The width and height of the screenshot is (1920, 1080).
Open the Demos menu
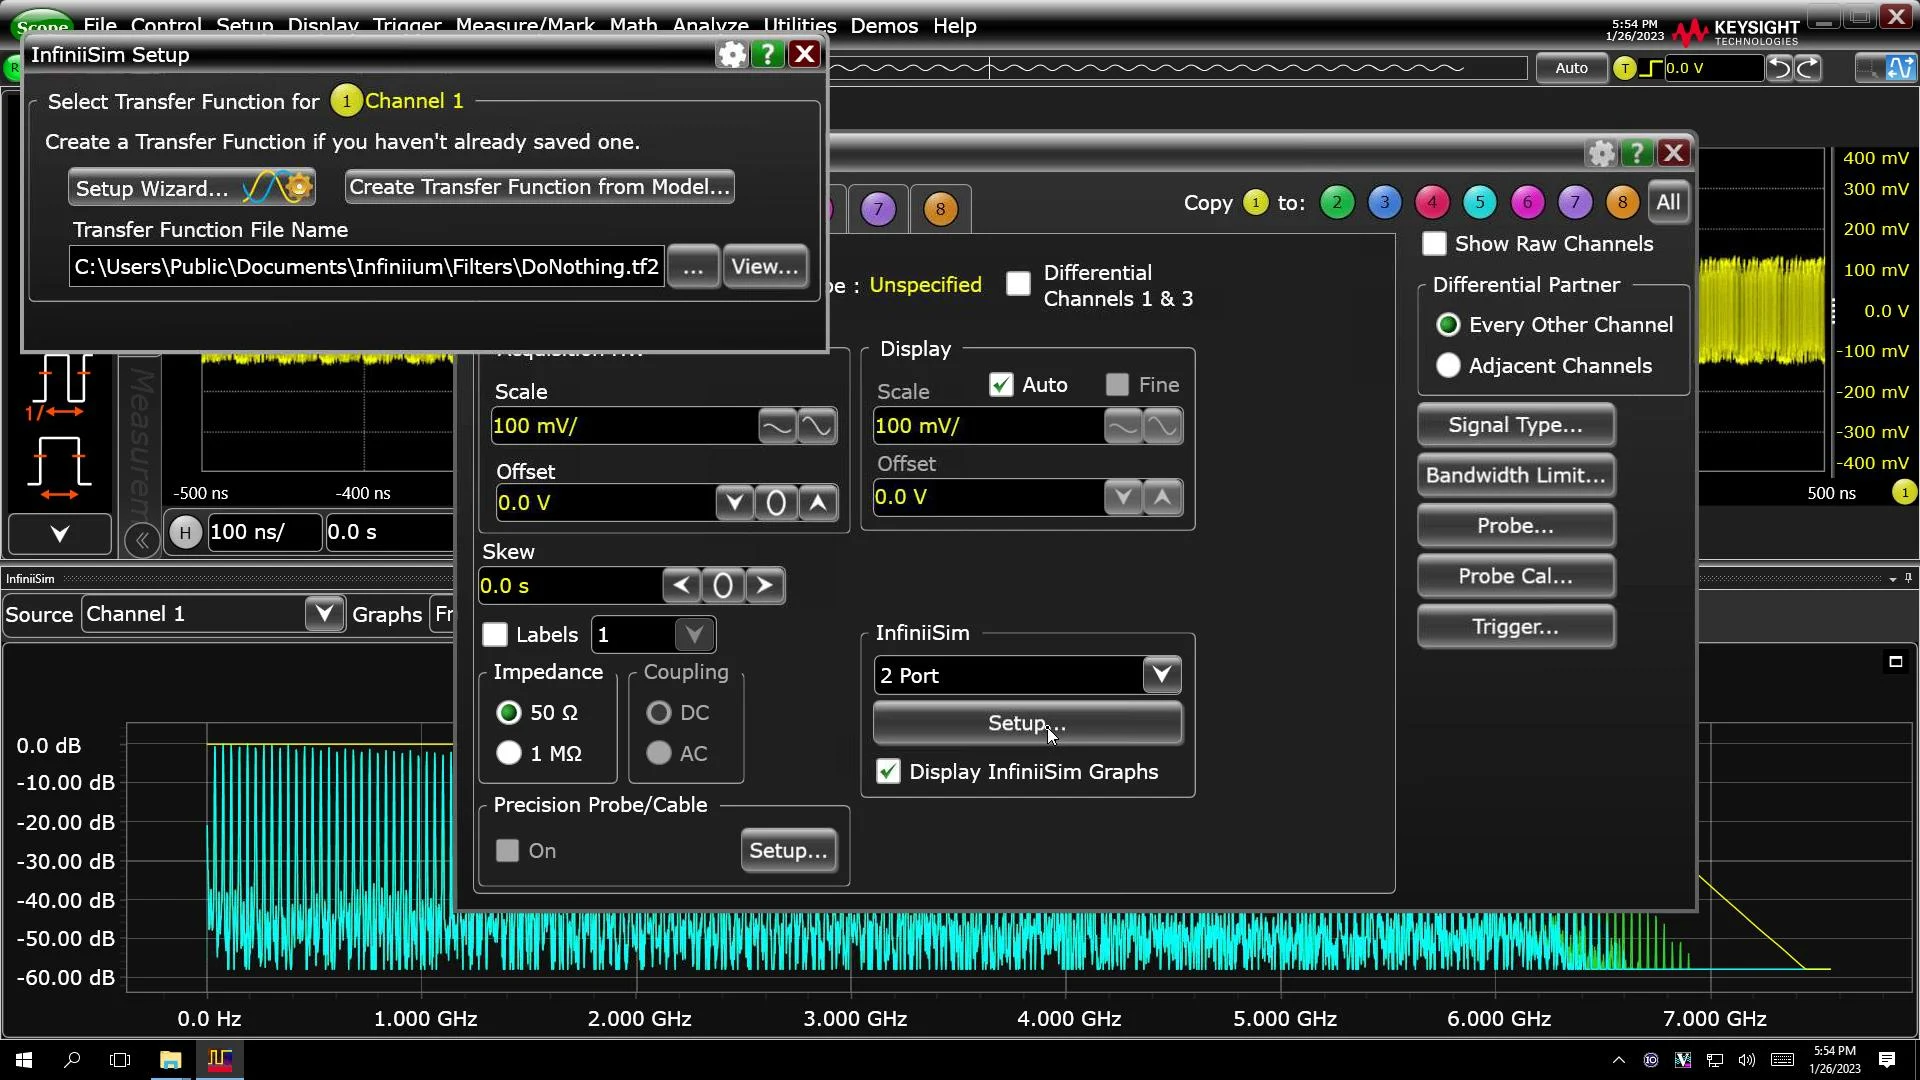884,26
